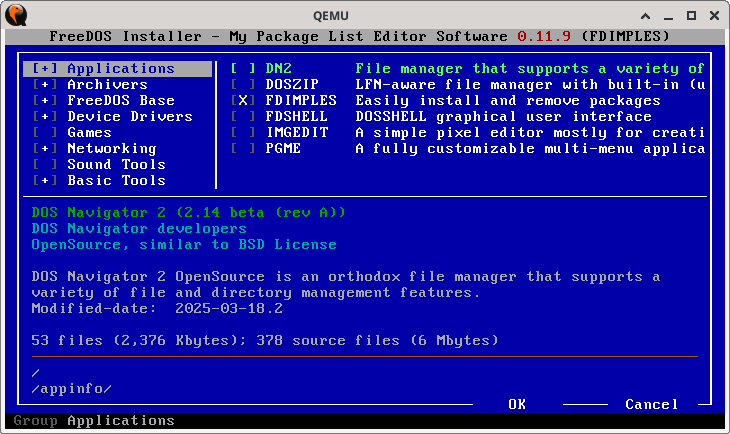730x434 pixels.
Task: Click 'OpenSource, similar to BSD License' line
Action: [184, 244]
